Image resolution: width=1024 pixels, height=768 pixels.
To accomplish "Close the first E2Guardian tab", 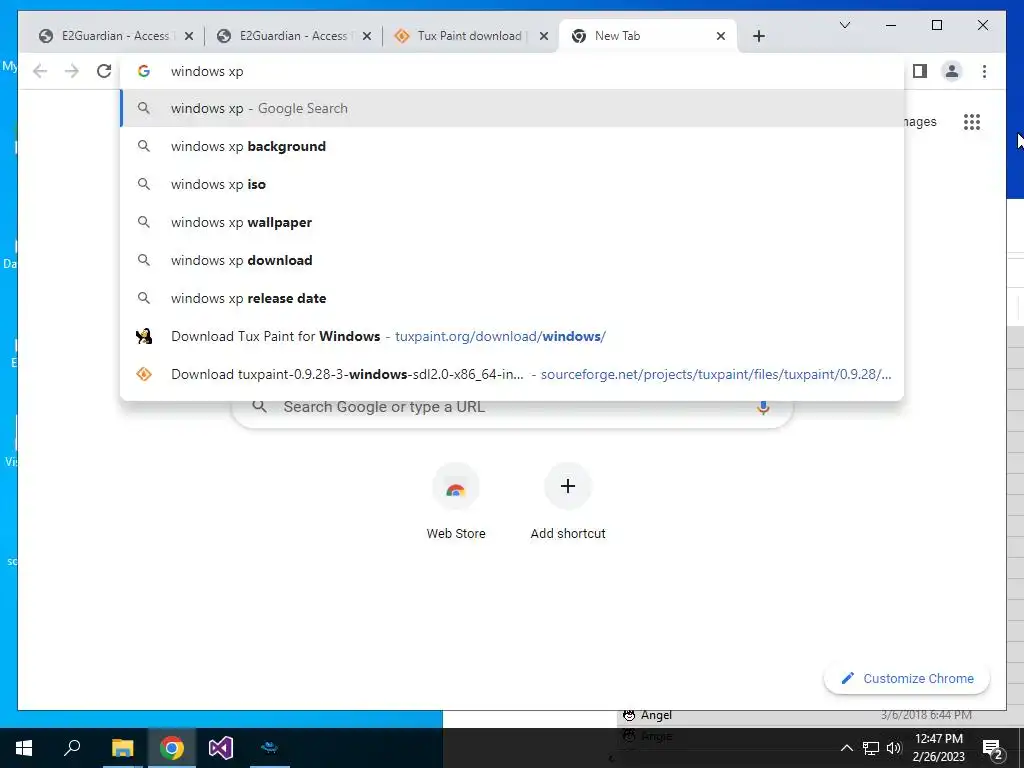I will (189, 37).
